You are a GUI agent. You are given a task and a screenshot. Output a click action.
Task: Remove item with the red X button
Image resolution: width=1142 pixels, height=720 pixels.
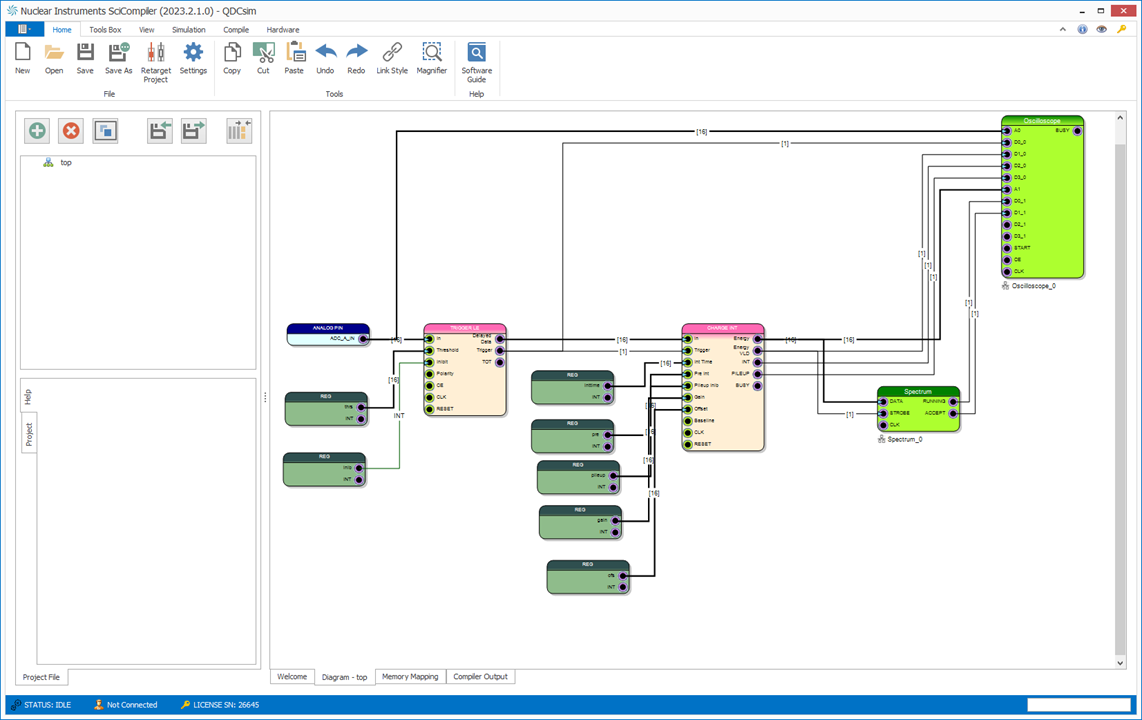click(71, 131)
